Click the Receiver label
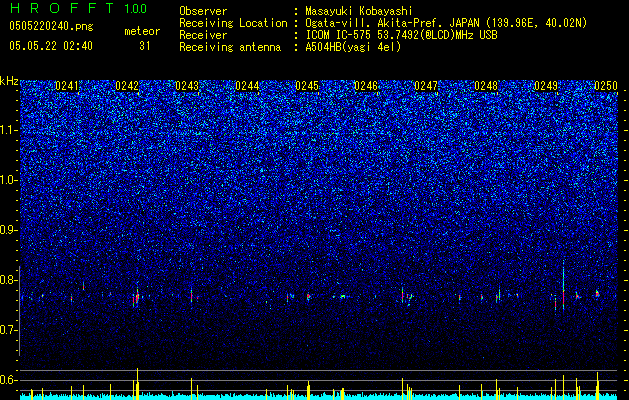The image size is (629, 400). coord(203,35)
